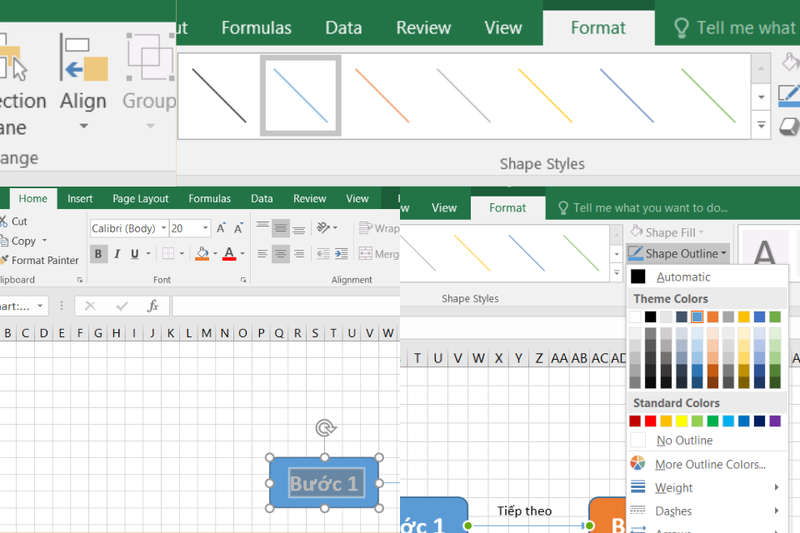Select the orange line shape style
Viewport: 800px width, 533px height.
pos(382,96)
